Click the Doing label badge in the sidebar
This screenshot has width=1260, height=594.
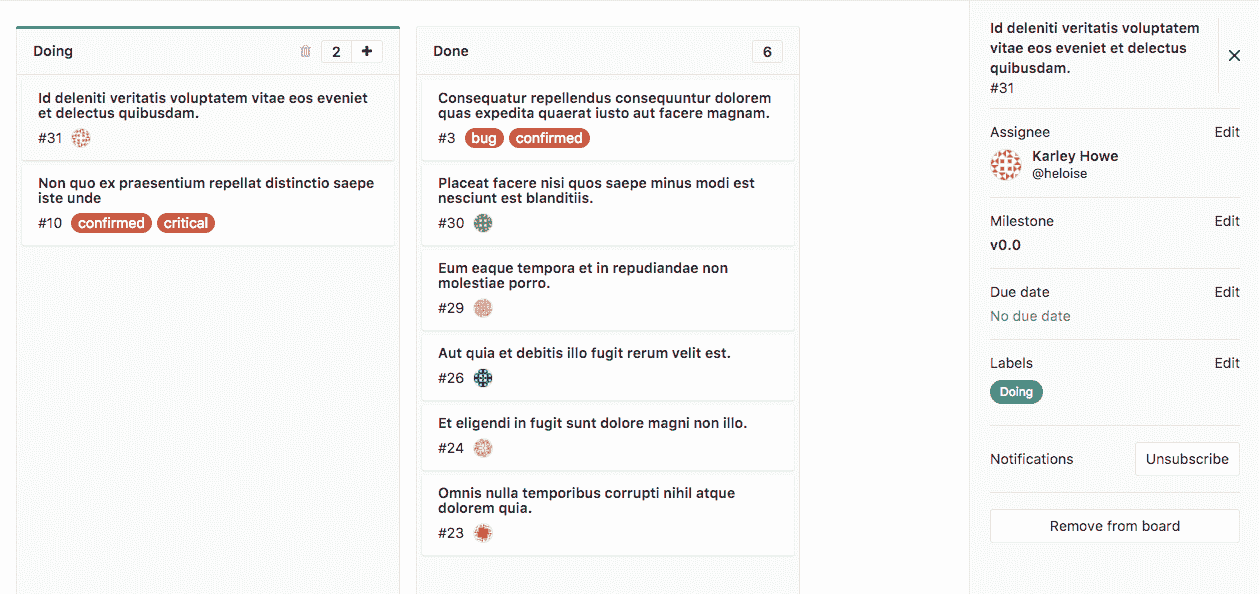click(1016, 391)
